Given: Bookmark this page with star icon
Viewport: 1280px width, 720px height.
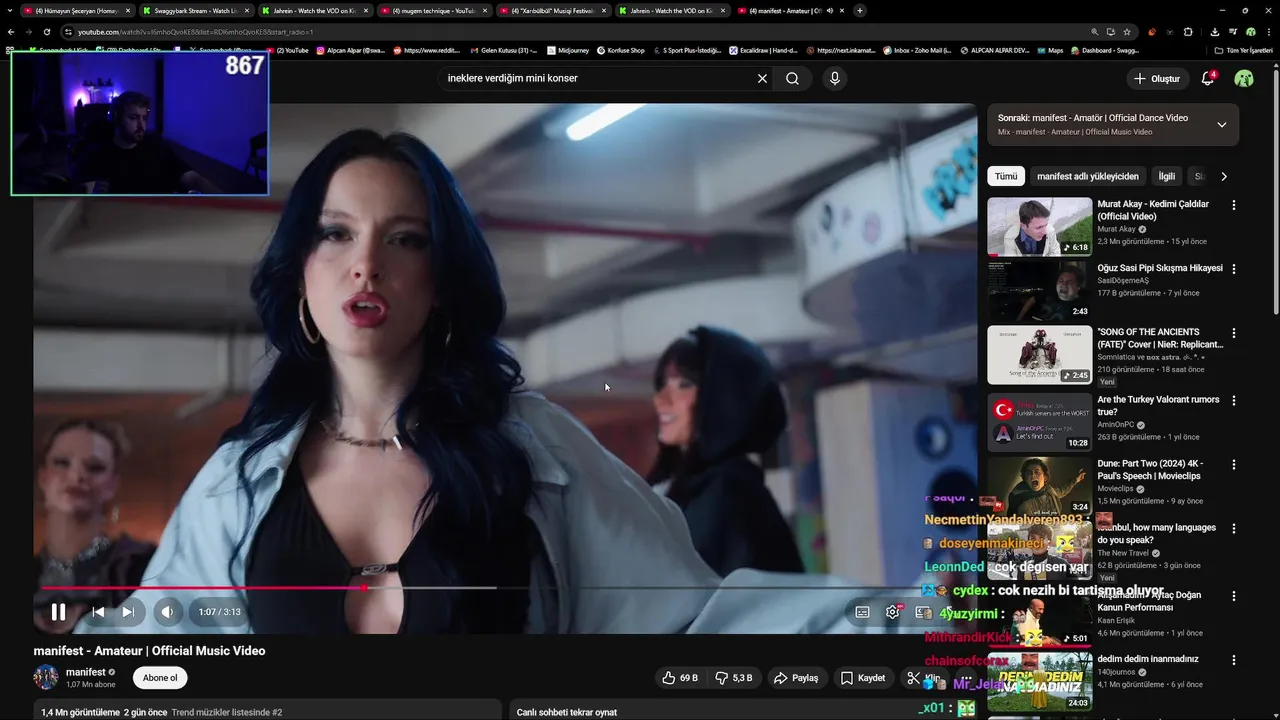Looking at the screenshot, I should point(1127,32).
